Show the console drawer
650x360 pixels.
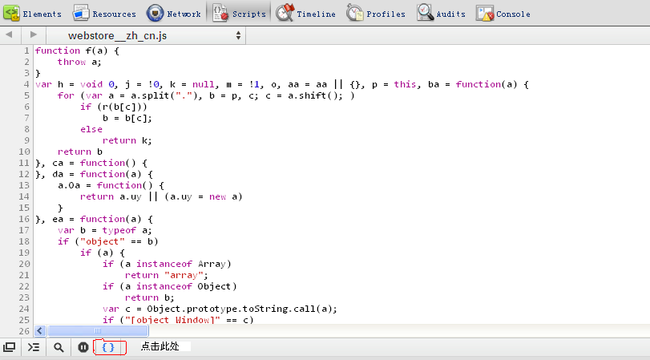click(x=34, y=347)
